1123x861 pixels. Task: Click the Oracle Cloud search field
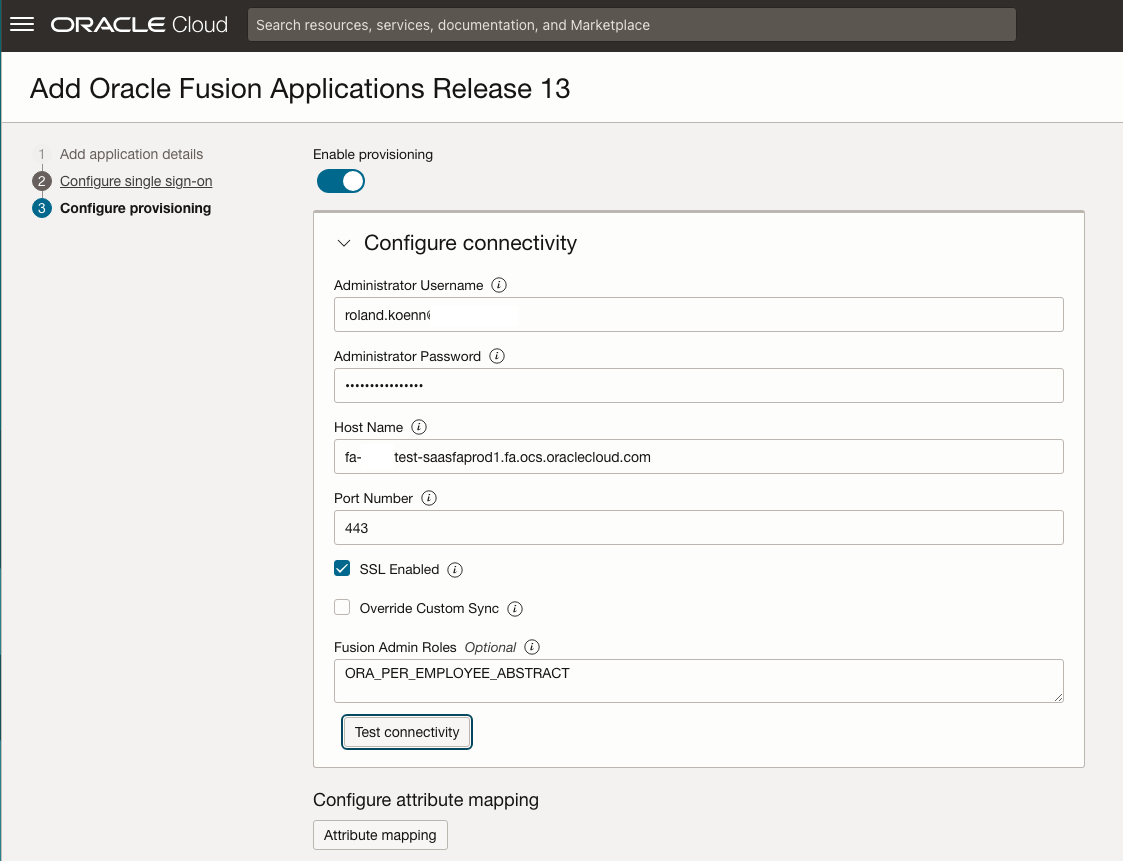[631, 25]
